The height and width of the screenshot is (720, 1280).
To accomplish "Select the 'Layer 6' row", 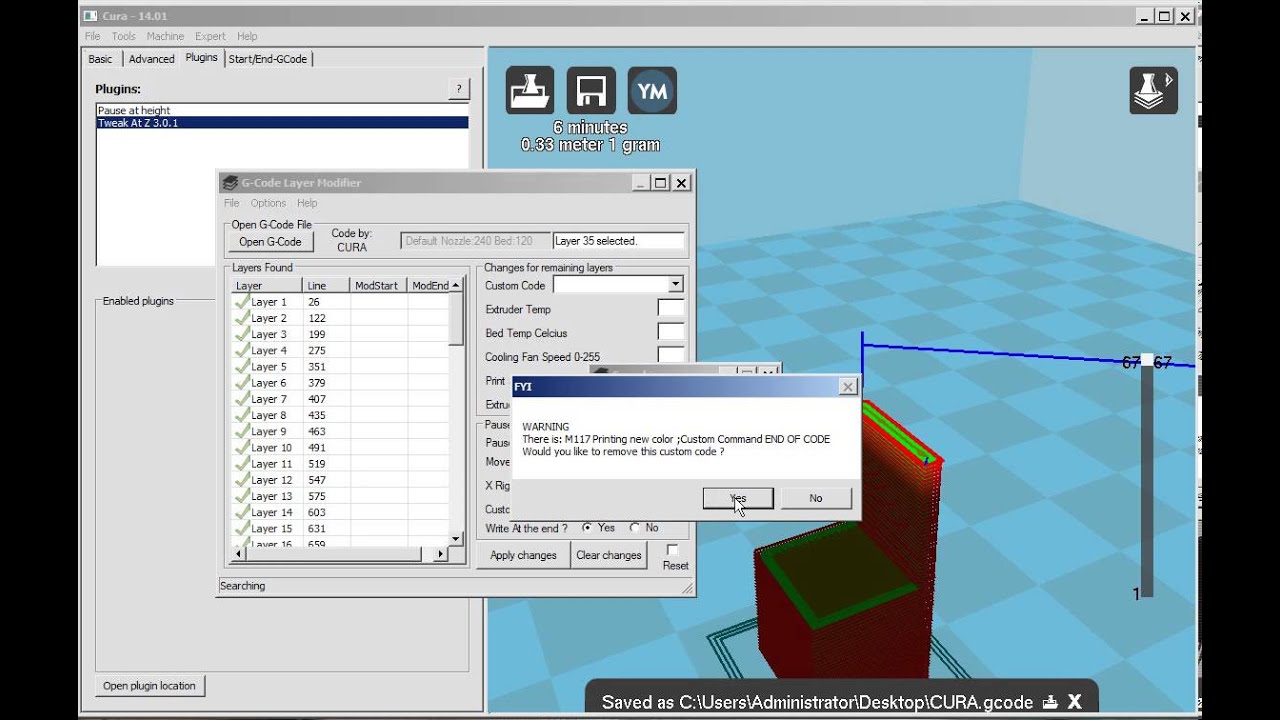I will point(340,382).
